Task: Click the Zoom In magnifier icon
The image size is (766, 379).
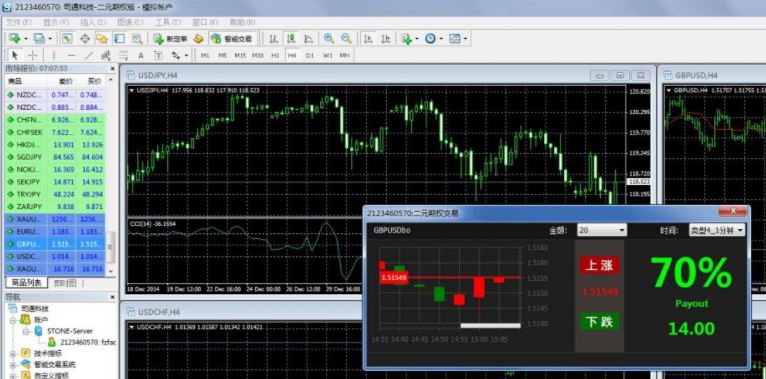Action: click(x=329, y=39)
